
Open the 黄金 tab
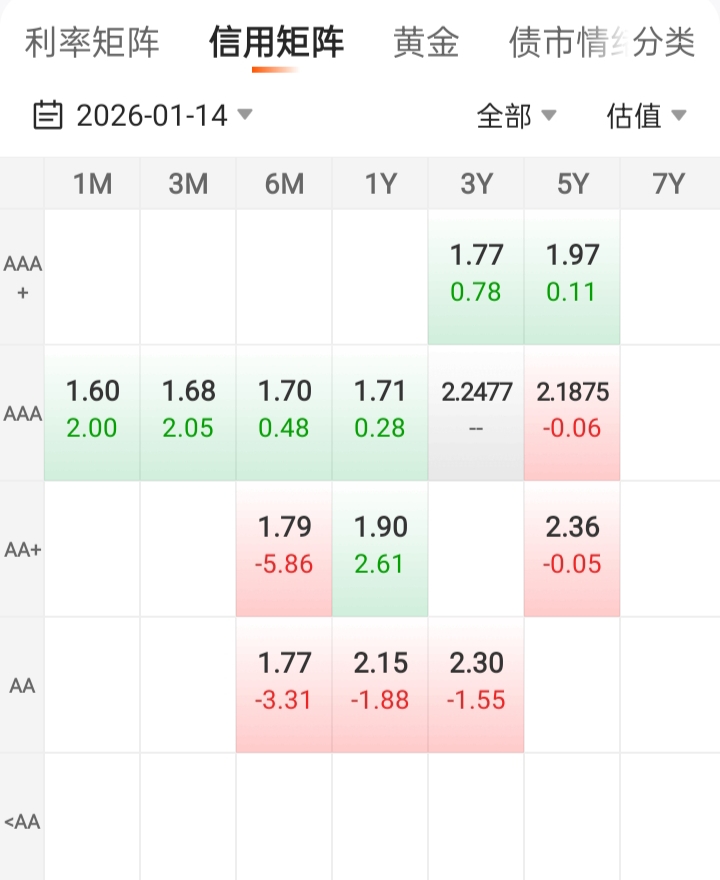pos(426,44)
